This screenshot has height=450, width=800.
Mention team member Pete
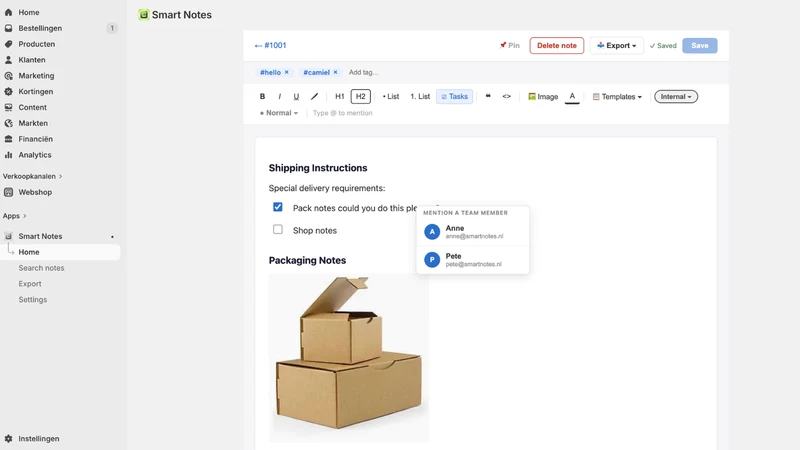472,260
